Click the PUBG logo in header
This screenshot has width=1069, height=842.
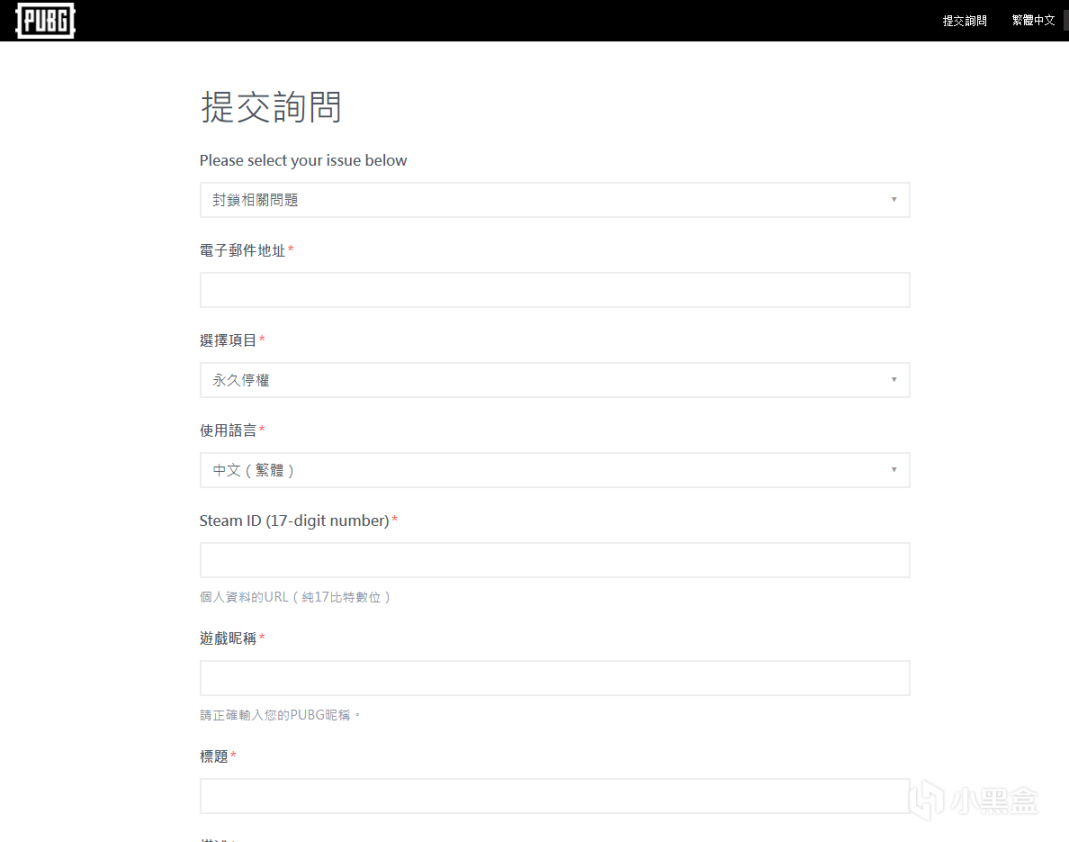[45, 20]
